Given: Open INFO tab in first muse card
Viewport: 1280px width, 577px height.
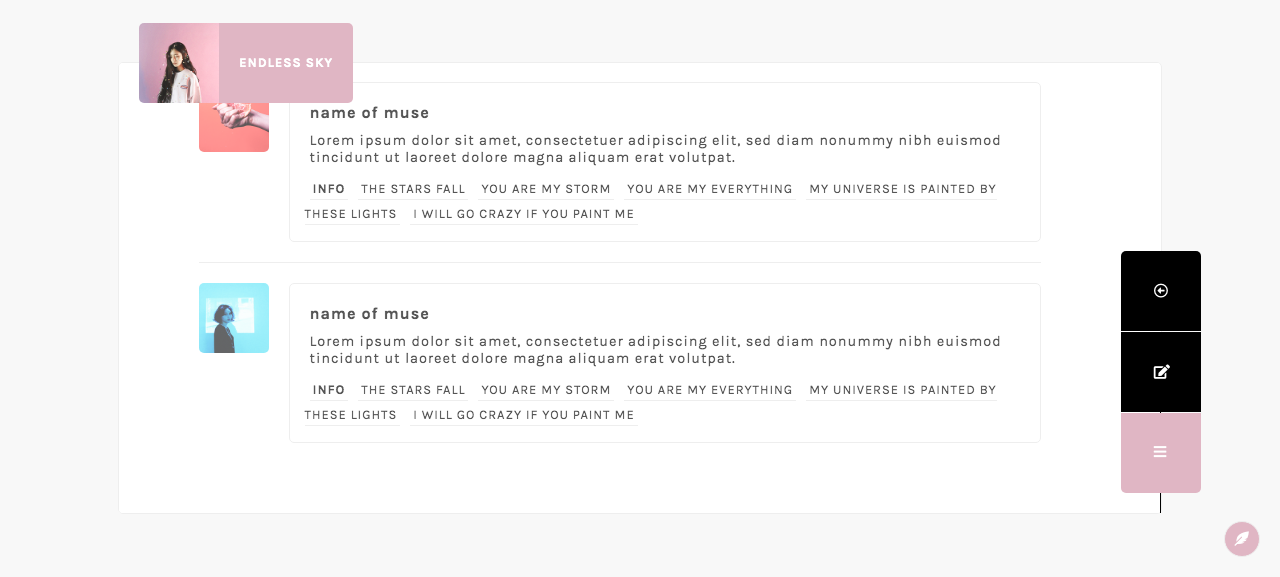Looking at the screenshot, I should point(329,189).
